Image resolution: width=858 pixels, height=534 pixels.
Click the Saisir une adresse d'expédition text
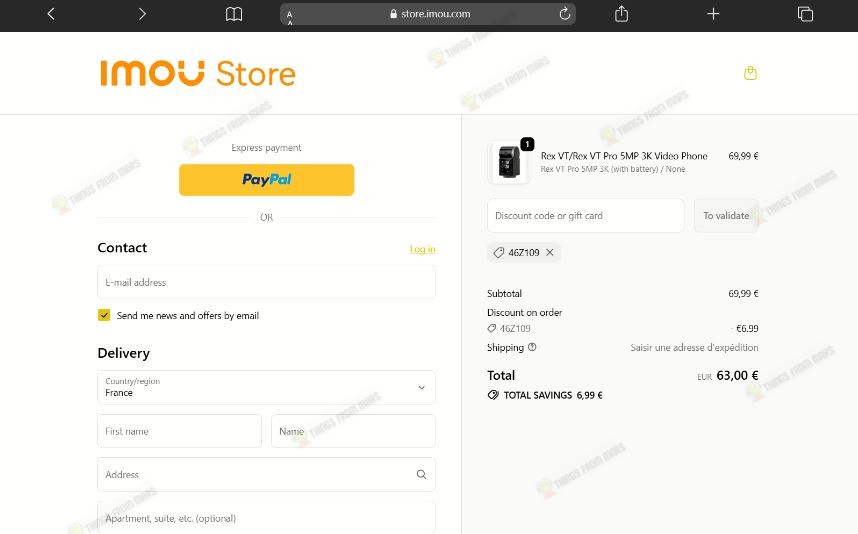point(694,347)
